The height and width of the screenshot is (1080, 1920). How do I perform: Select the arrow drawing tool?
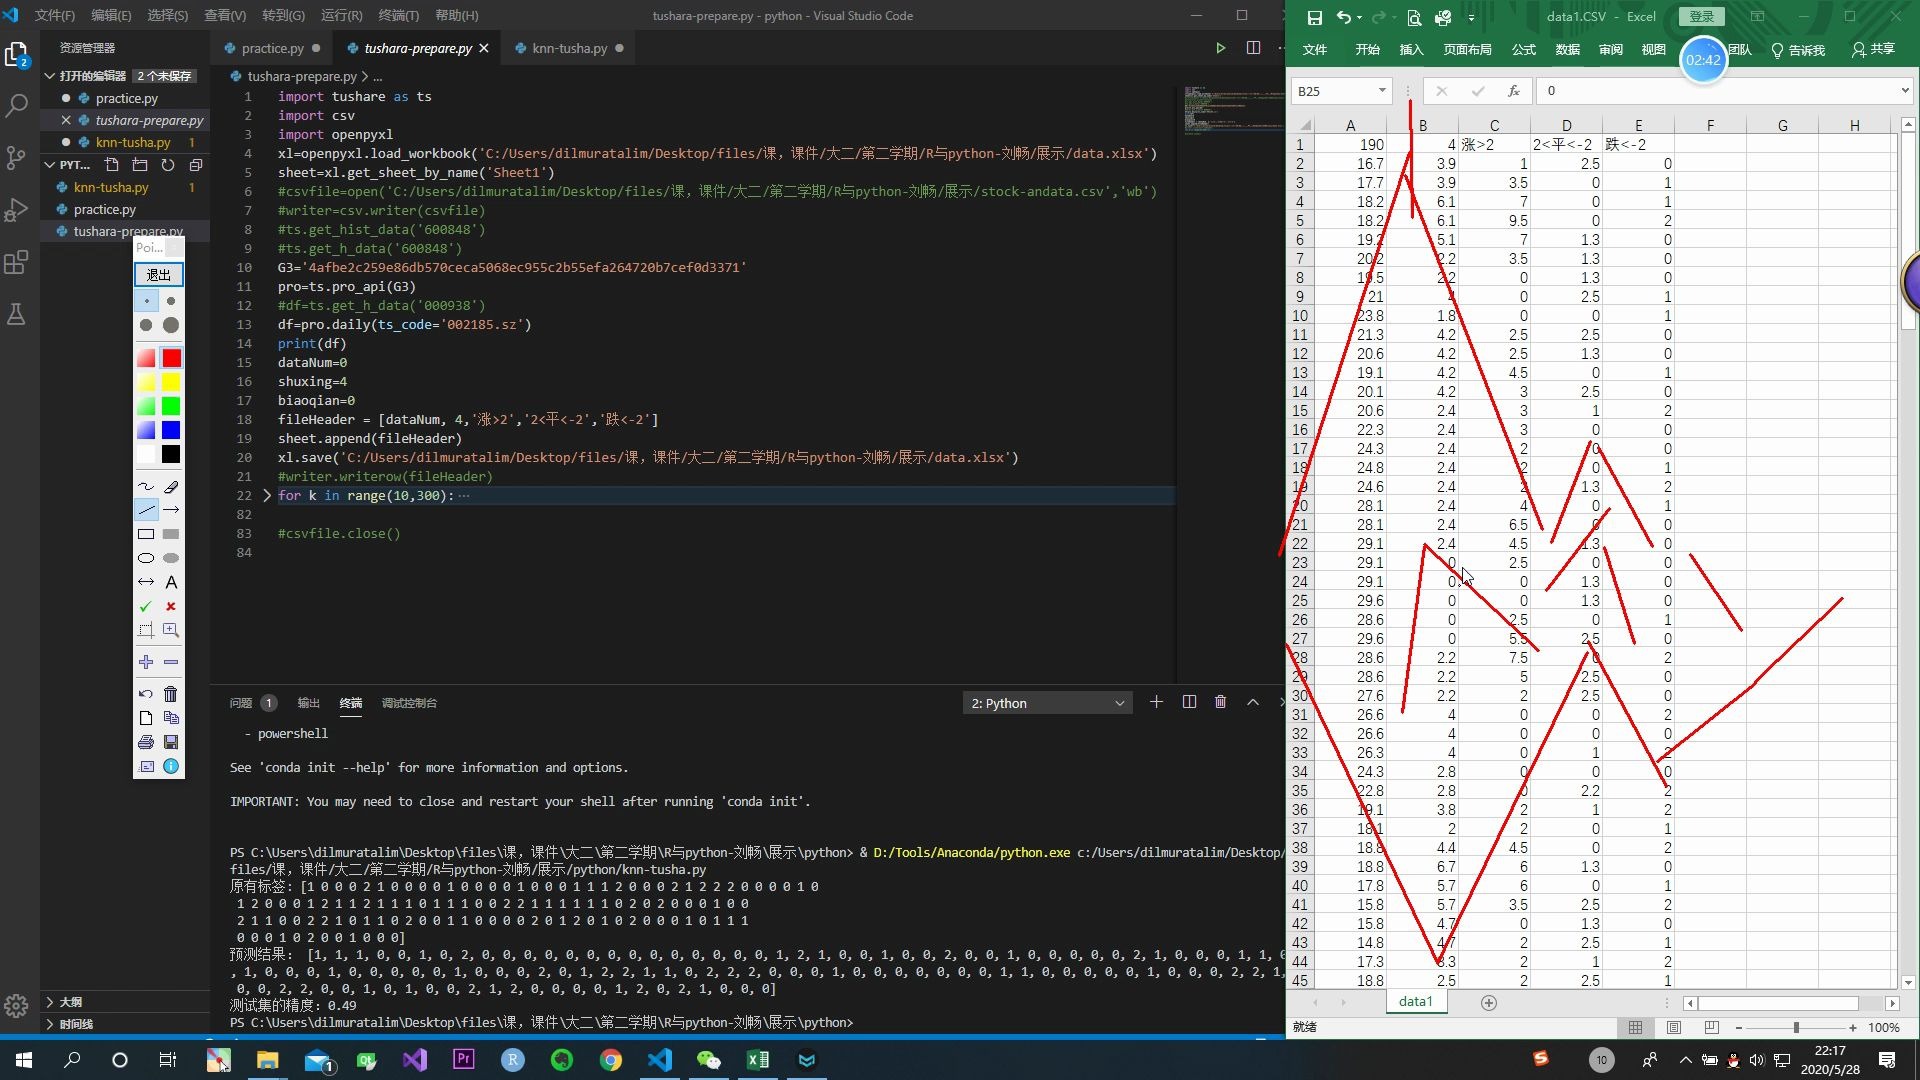171,510
